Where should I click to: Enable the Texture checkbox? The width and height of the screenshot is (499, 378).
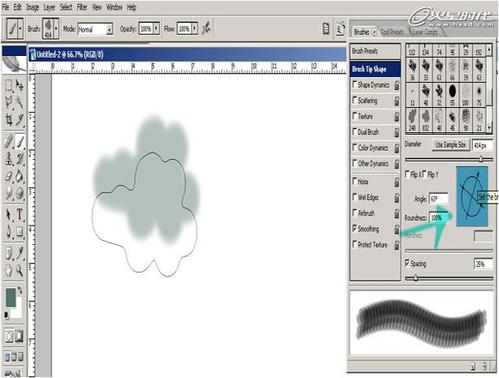[355, 115]
